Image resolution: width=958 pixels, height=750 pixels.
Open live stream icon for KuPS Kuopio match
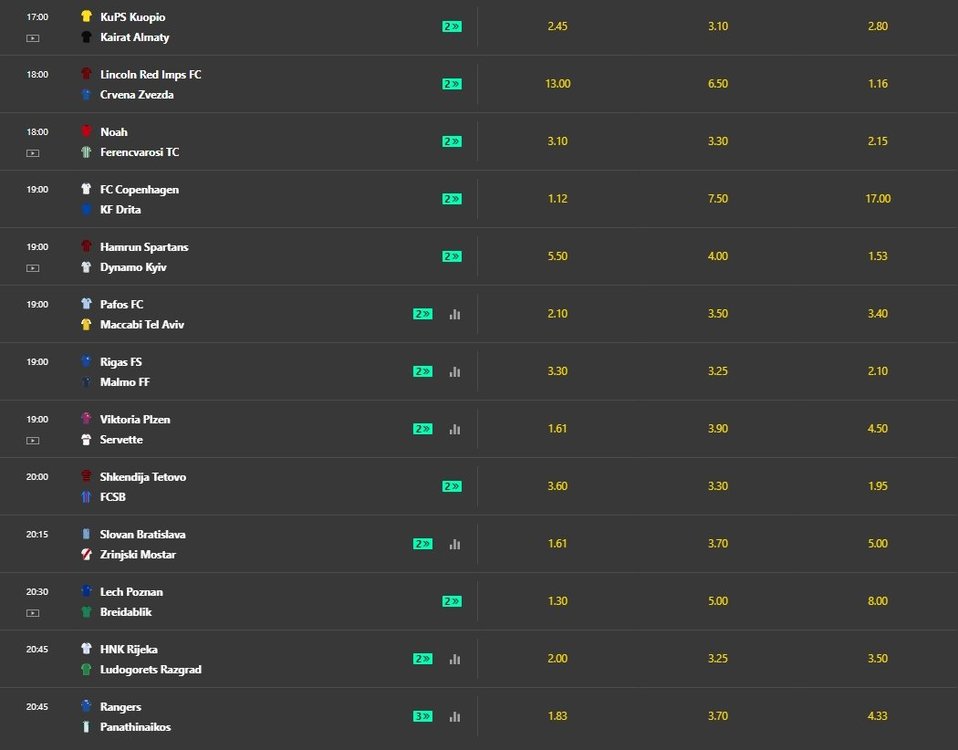coord(33,38)
